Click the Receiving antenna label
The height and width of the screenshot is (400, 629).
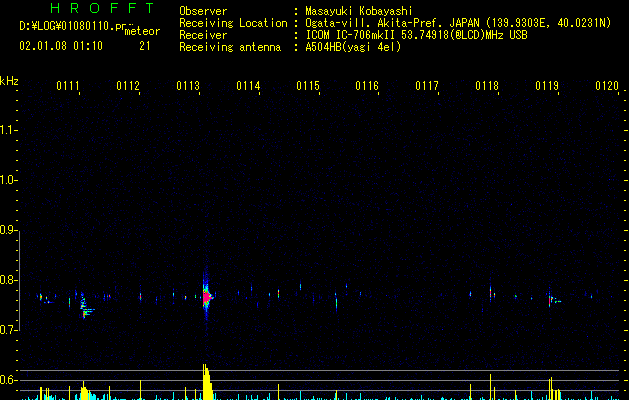[x=230, y=47]
